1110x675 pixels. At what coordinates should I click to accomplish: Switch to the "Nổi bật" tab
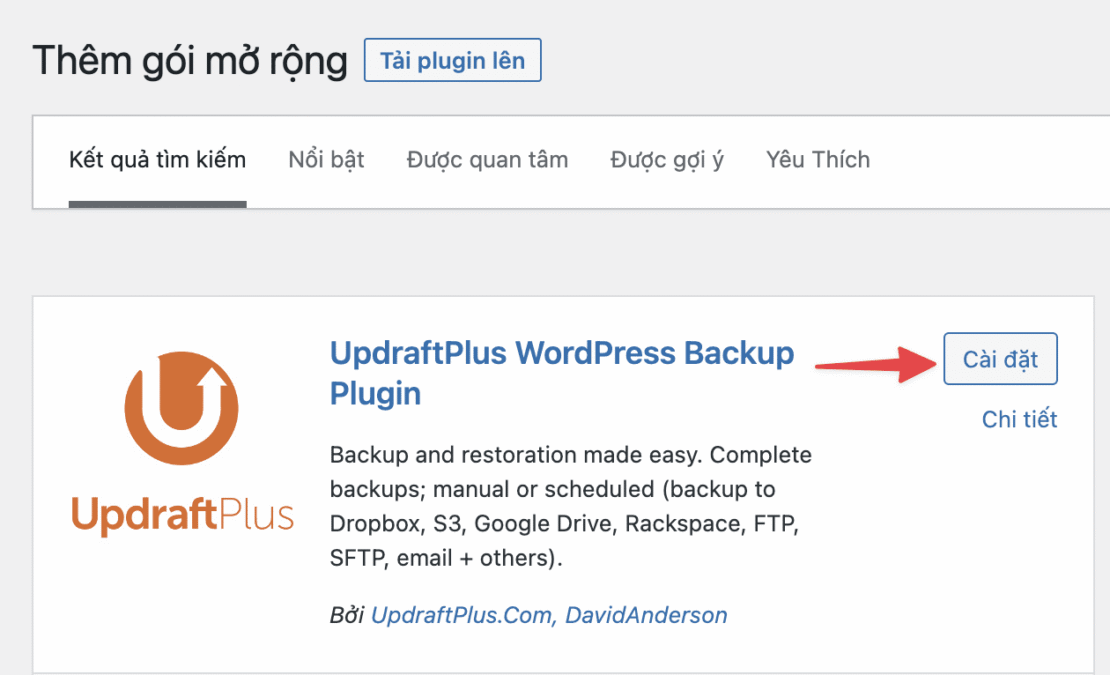(x=326, y=160)
